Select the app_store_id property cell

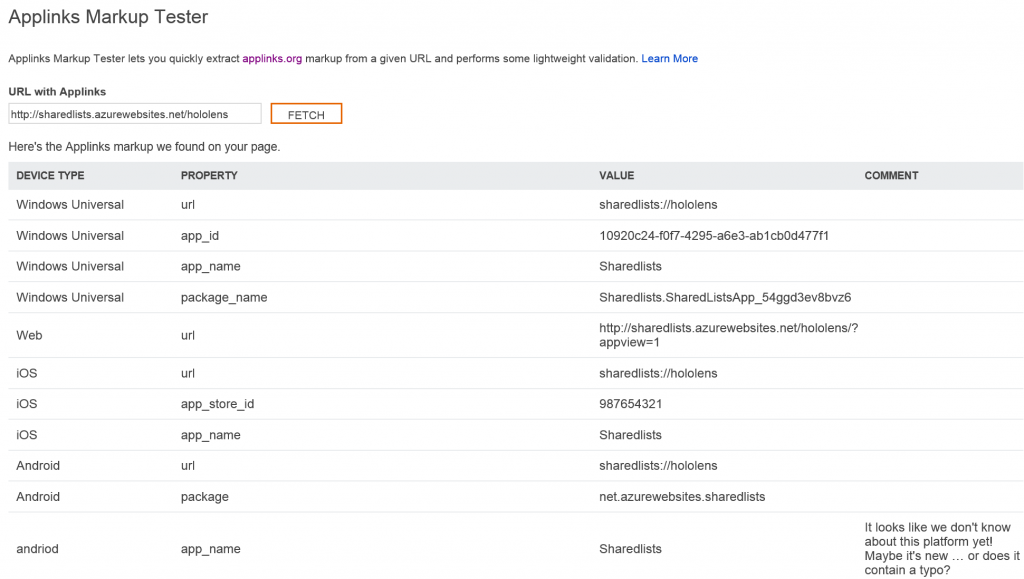pos(217,404)
